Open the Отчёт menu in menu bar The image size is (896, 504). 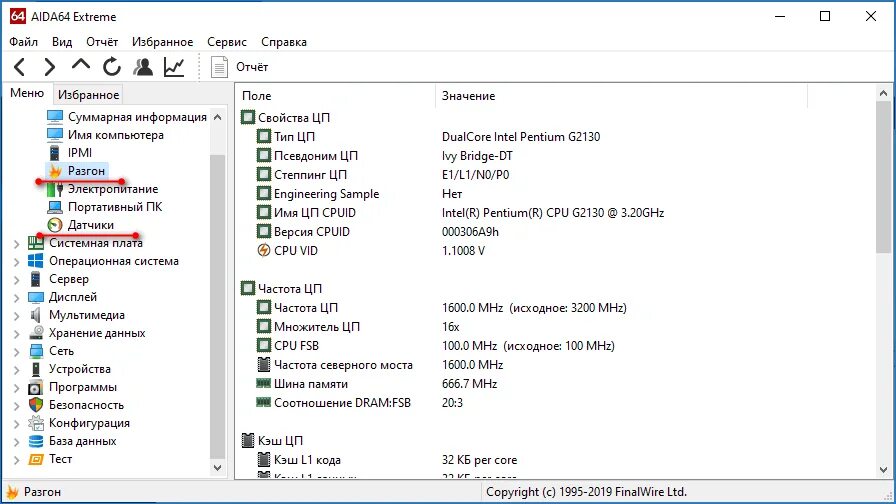pos(102,42)
